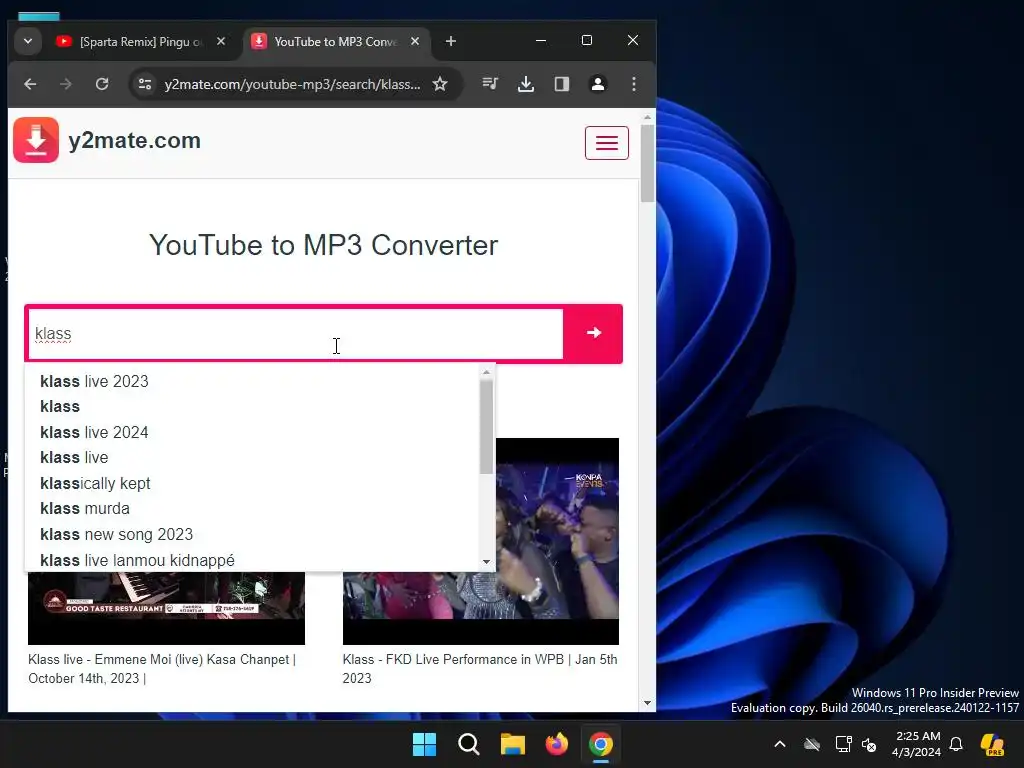Open the media control toolbar icon
This screenshot has width=1024, height=768.
(490, 84)
